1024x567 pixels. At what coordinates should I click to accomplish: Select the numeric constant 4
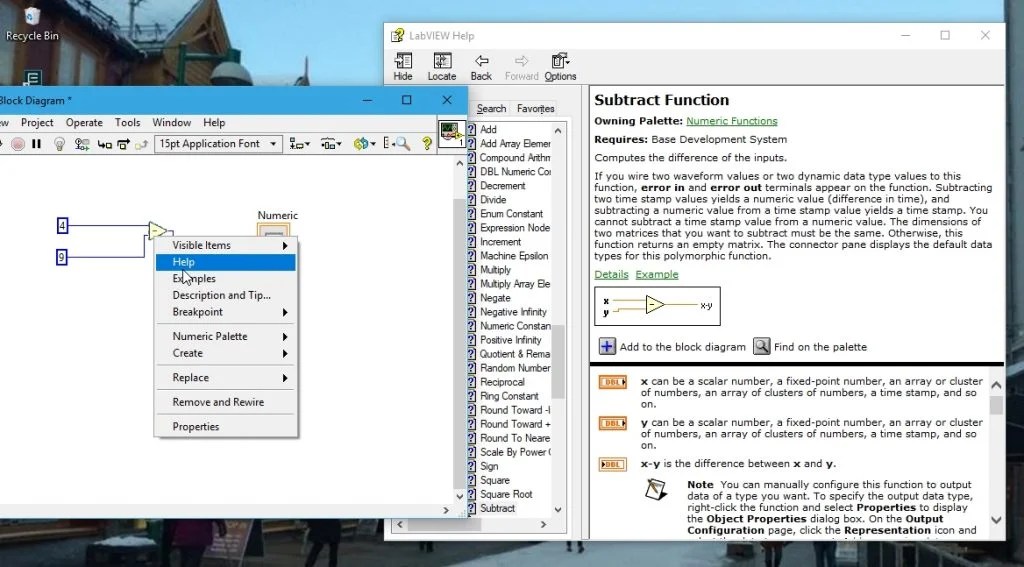pyautogui.click(x=62, y=226)
